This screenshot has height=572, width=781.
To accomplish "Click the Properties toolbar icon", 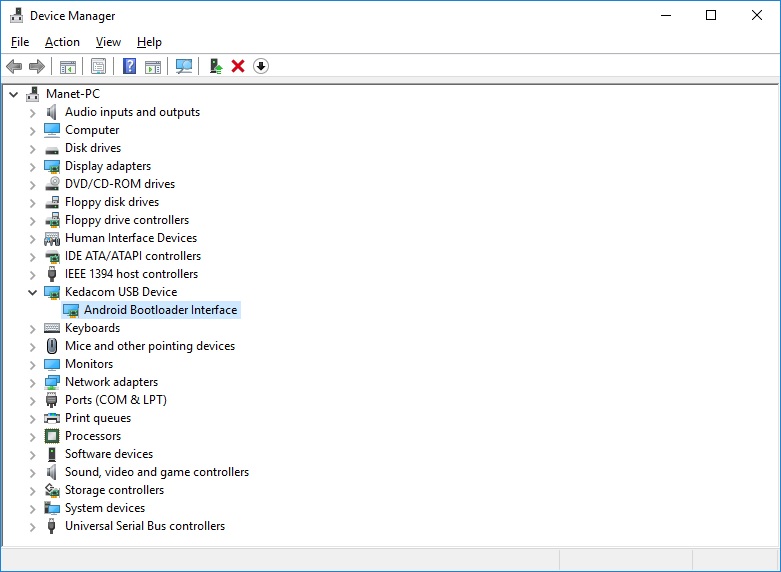I will [98, 66].
